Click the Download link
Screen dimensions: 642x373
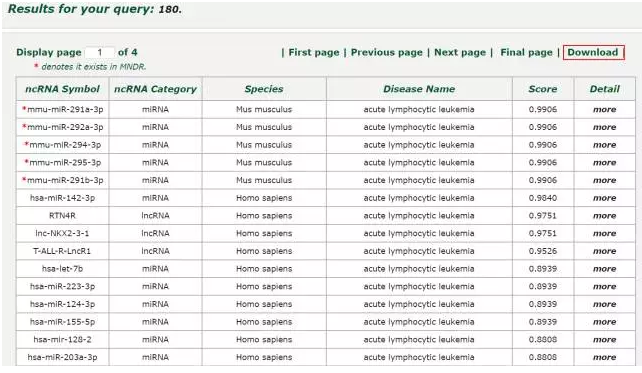pos(592,52)
